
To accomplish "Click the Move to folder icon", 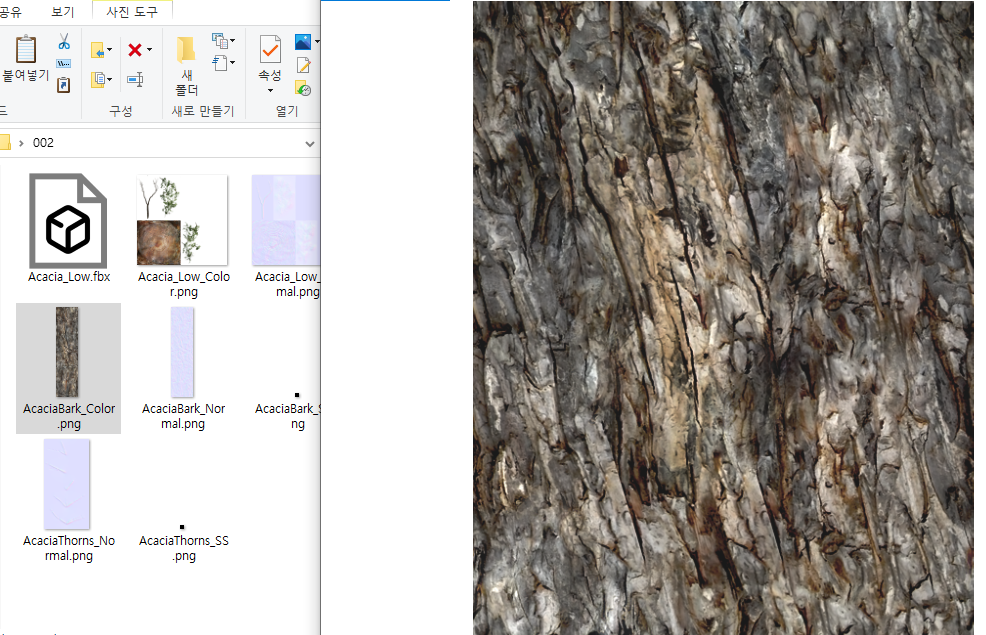I will (98, 50).
